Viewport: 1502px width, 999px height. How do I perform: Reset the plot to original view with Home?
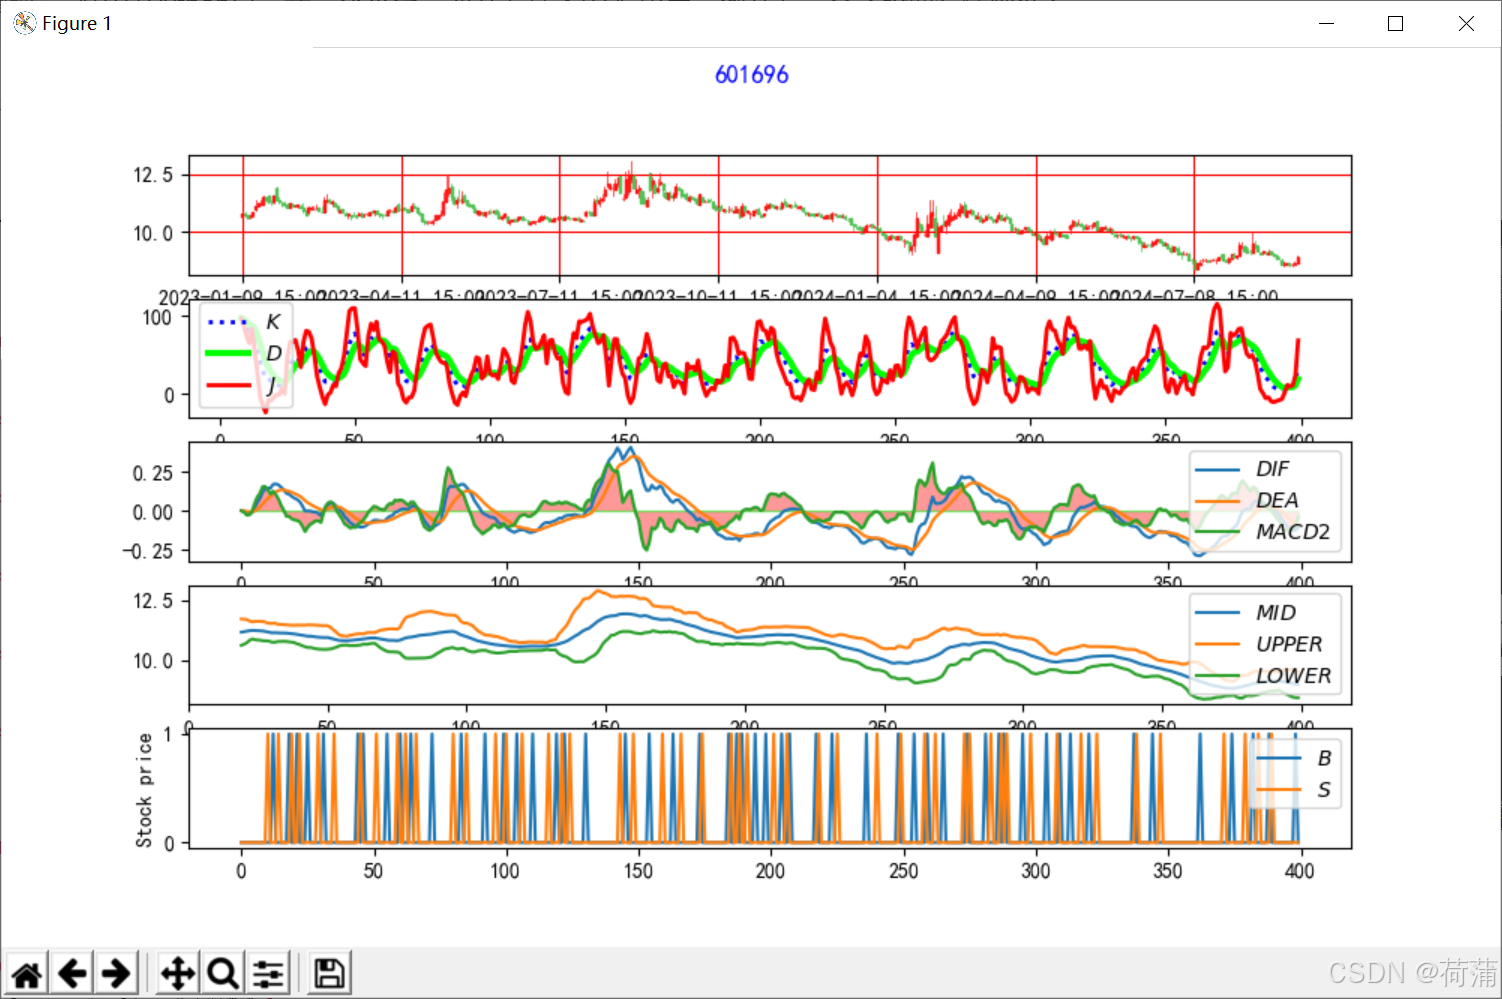tap(28, 973)
